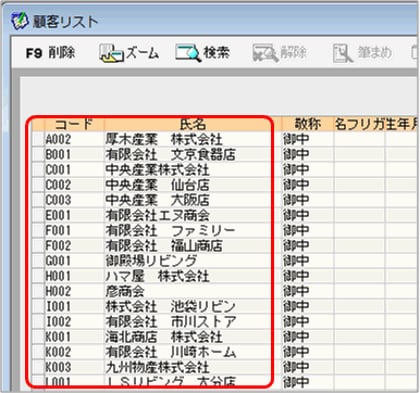Select the 筆まめ toolbar icon
The image size is (420, 393).
[343, 53]
